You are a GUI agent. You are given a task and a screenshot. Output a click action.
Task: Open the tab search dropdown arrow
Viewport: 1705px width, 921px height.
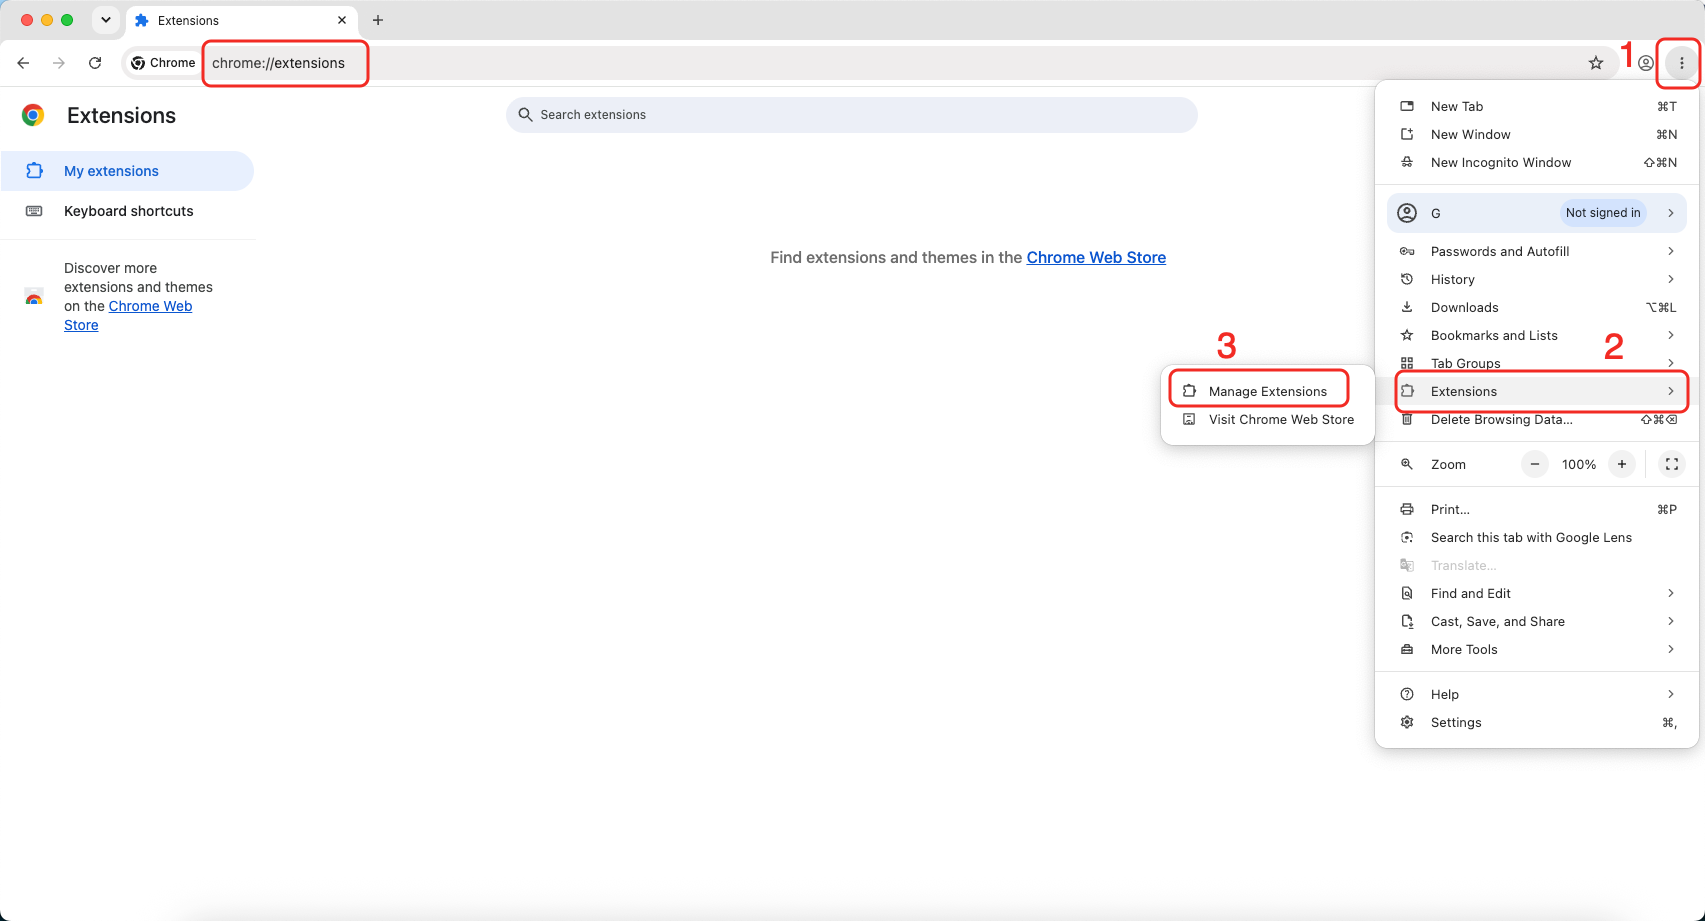(x=105, y=20)
